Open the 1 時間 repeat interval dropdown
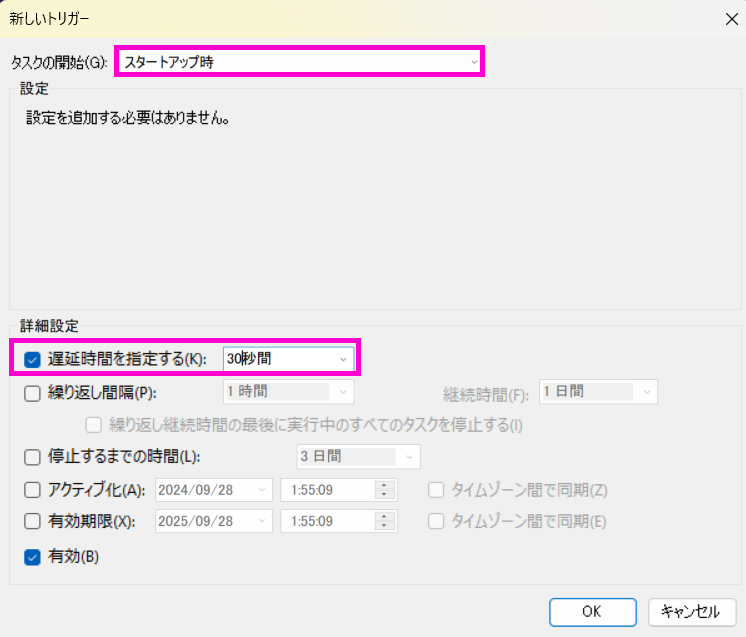Screen dimensions: 746x637 coord(288,392)
